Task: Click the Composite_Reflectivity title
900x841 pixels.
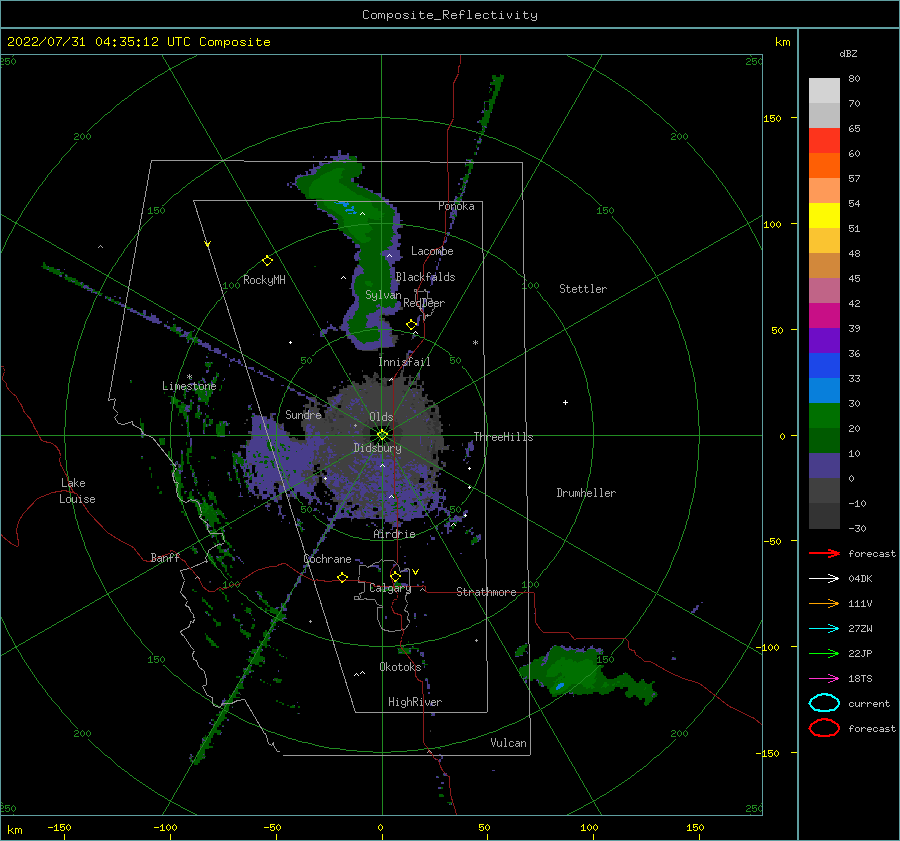Action: pos(450,15)
